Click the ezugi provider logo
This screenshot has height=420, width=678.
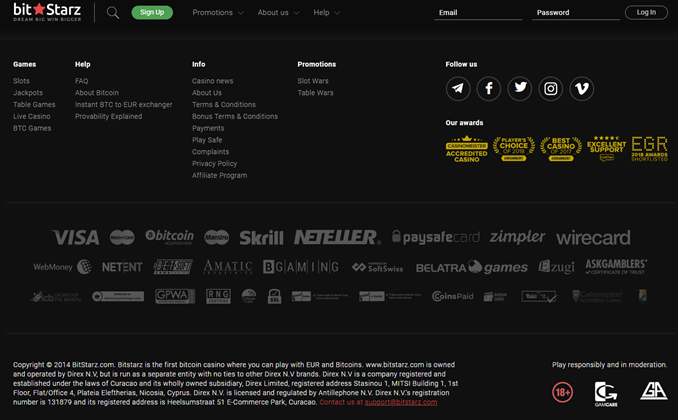coord(556,267)
